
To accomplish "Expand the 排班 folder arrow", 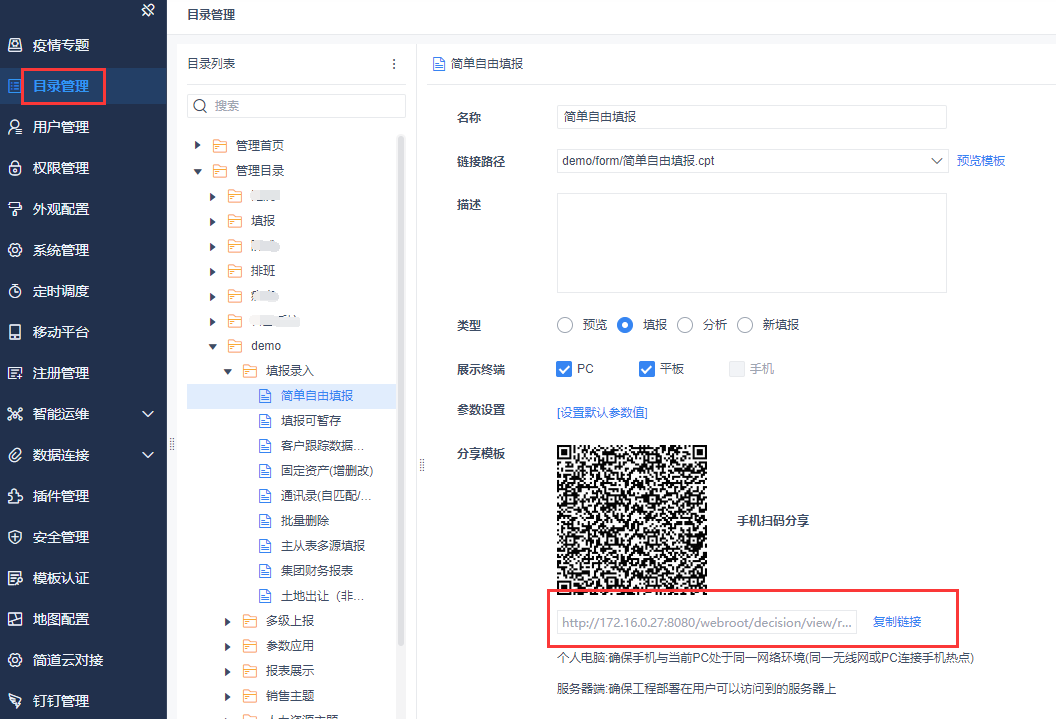I will click(213, 272).
